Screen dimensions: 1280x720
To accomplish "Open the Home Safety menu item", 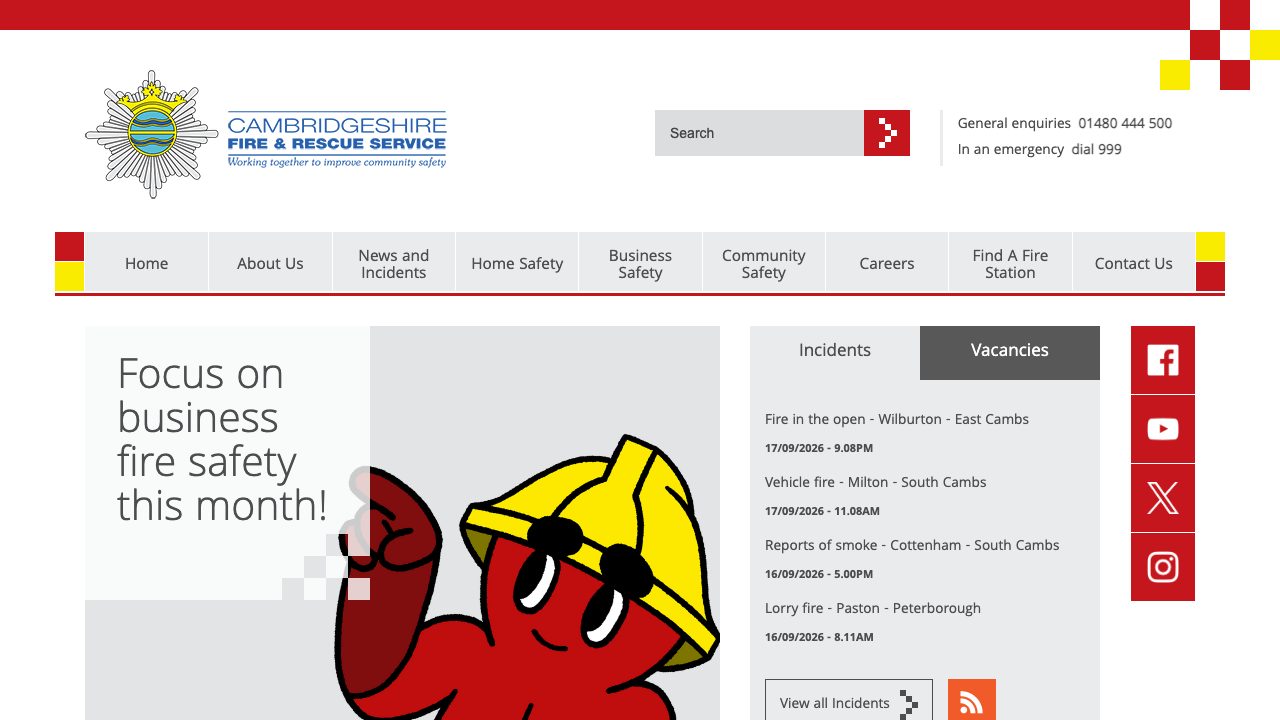I will point(517,263).
